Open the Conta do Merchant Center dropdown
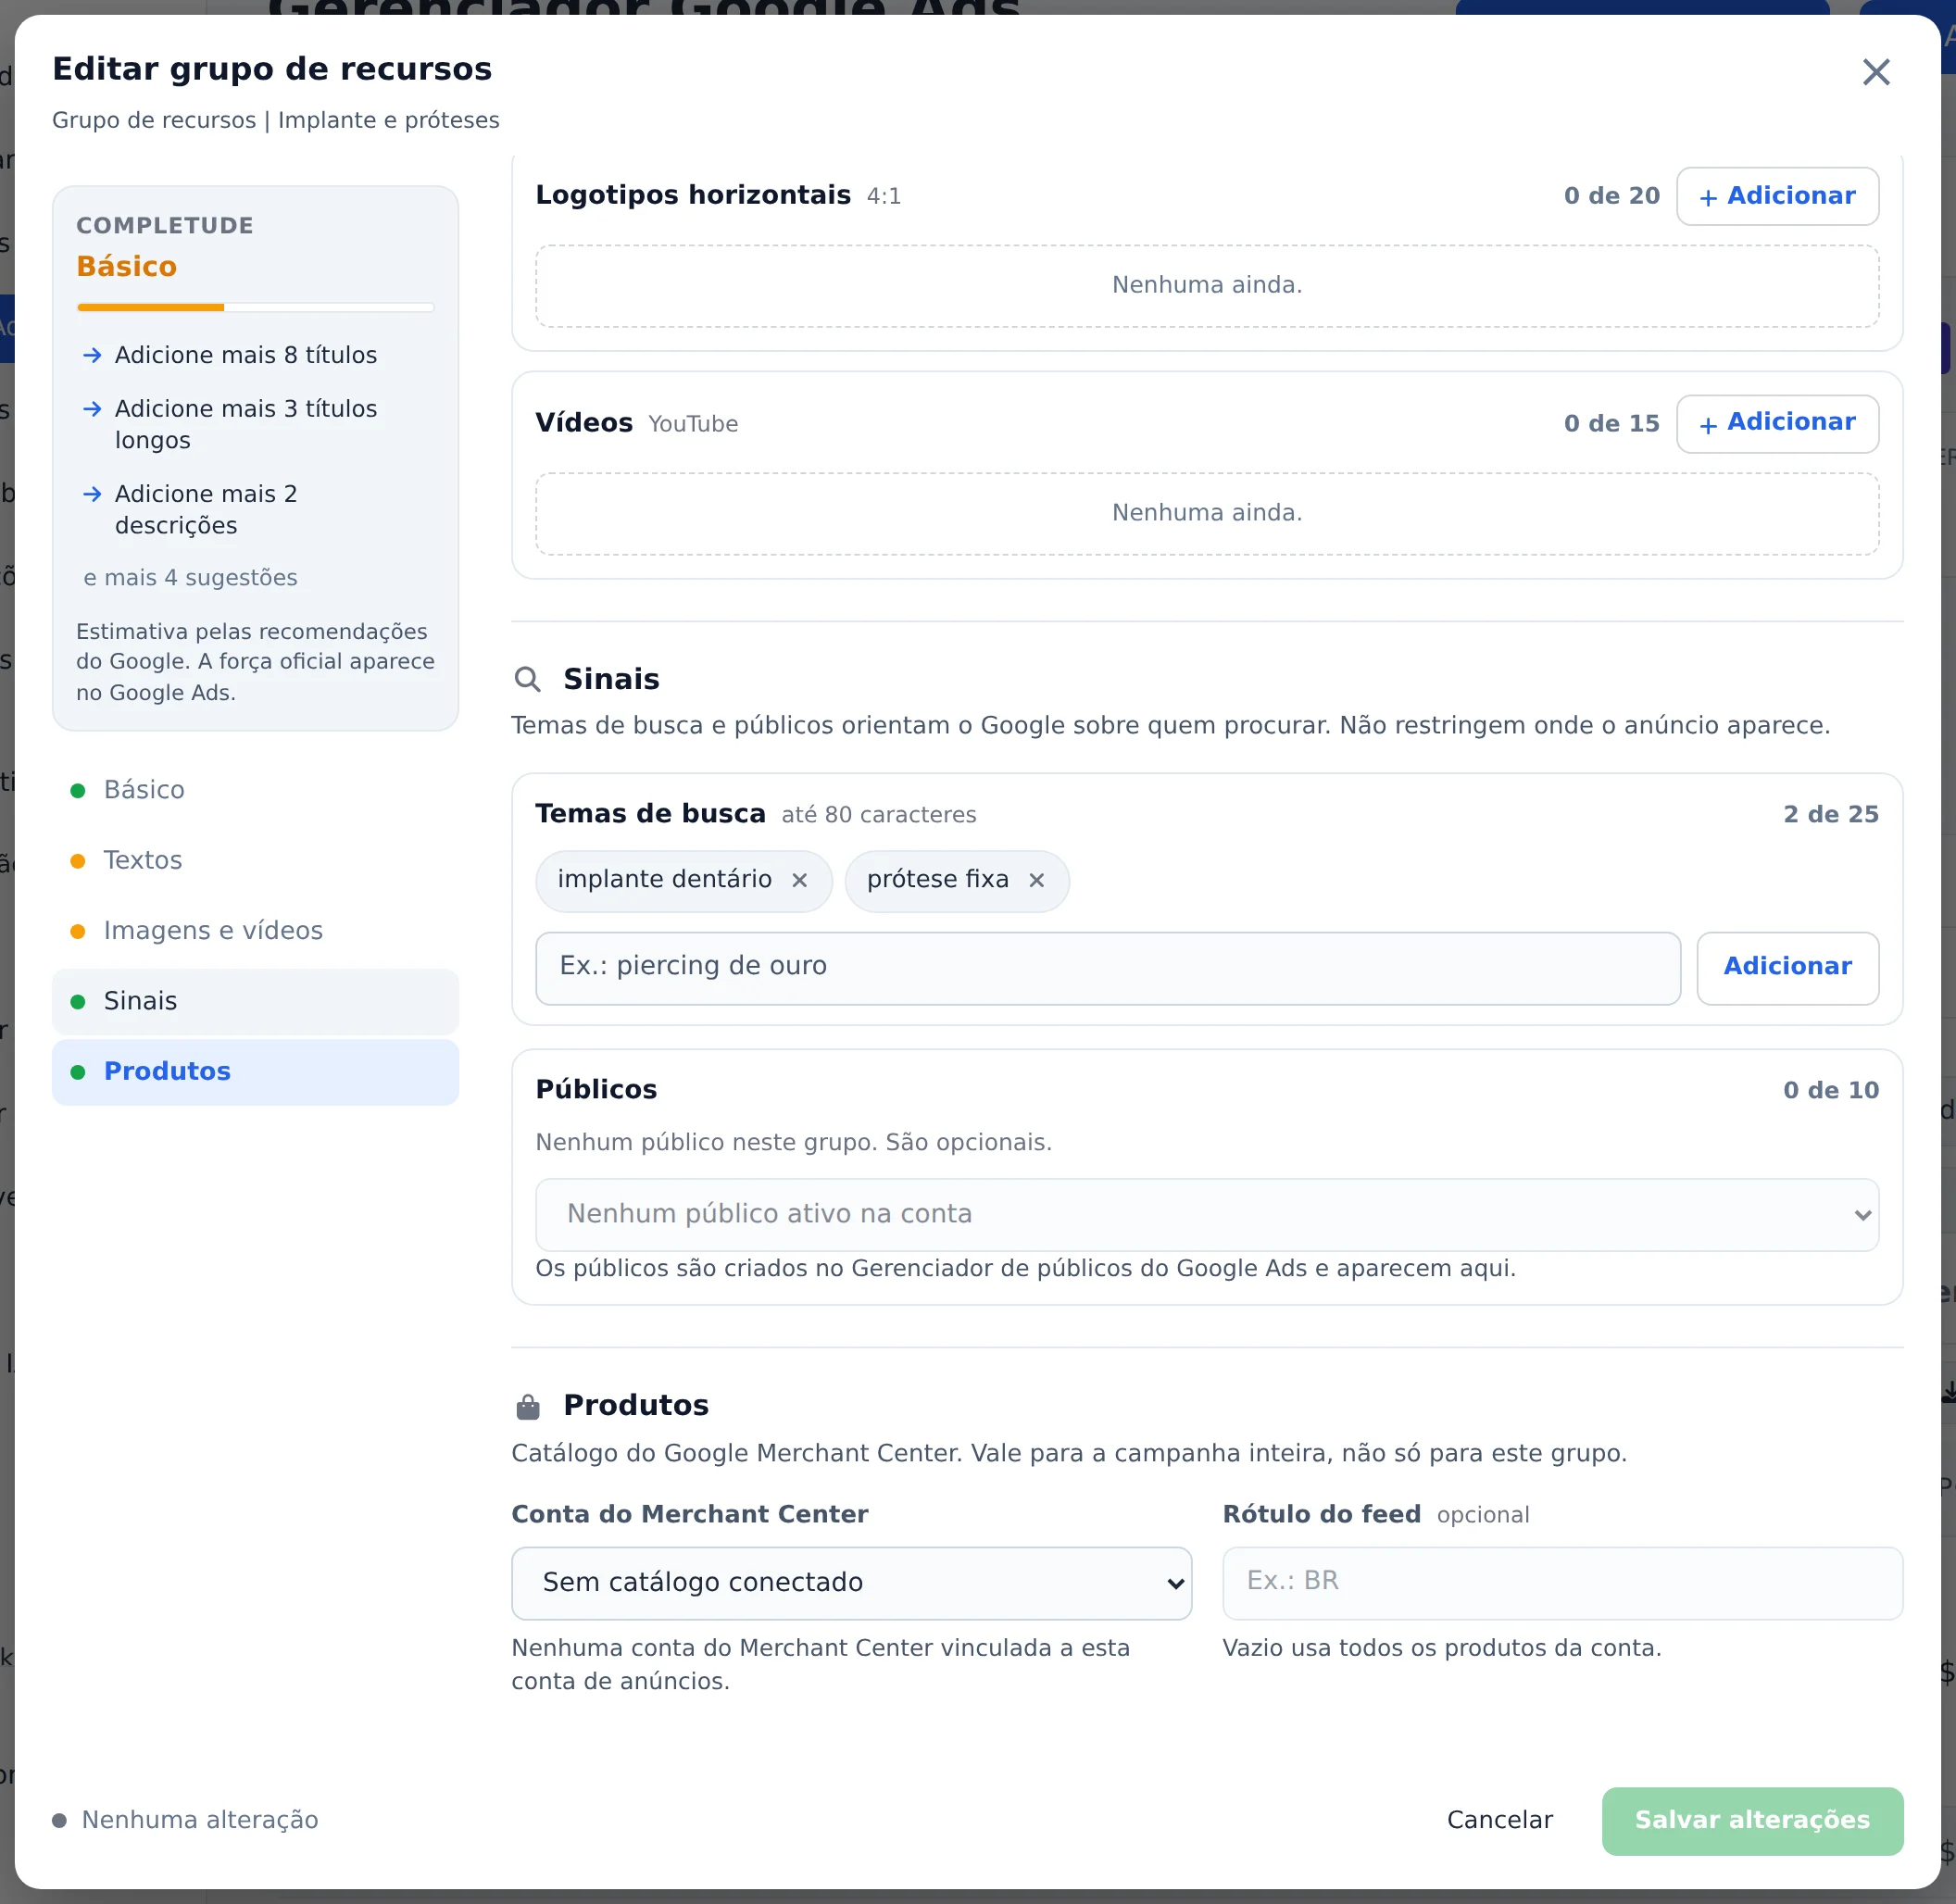 point(851,1583)
